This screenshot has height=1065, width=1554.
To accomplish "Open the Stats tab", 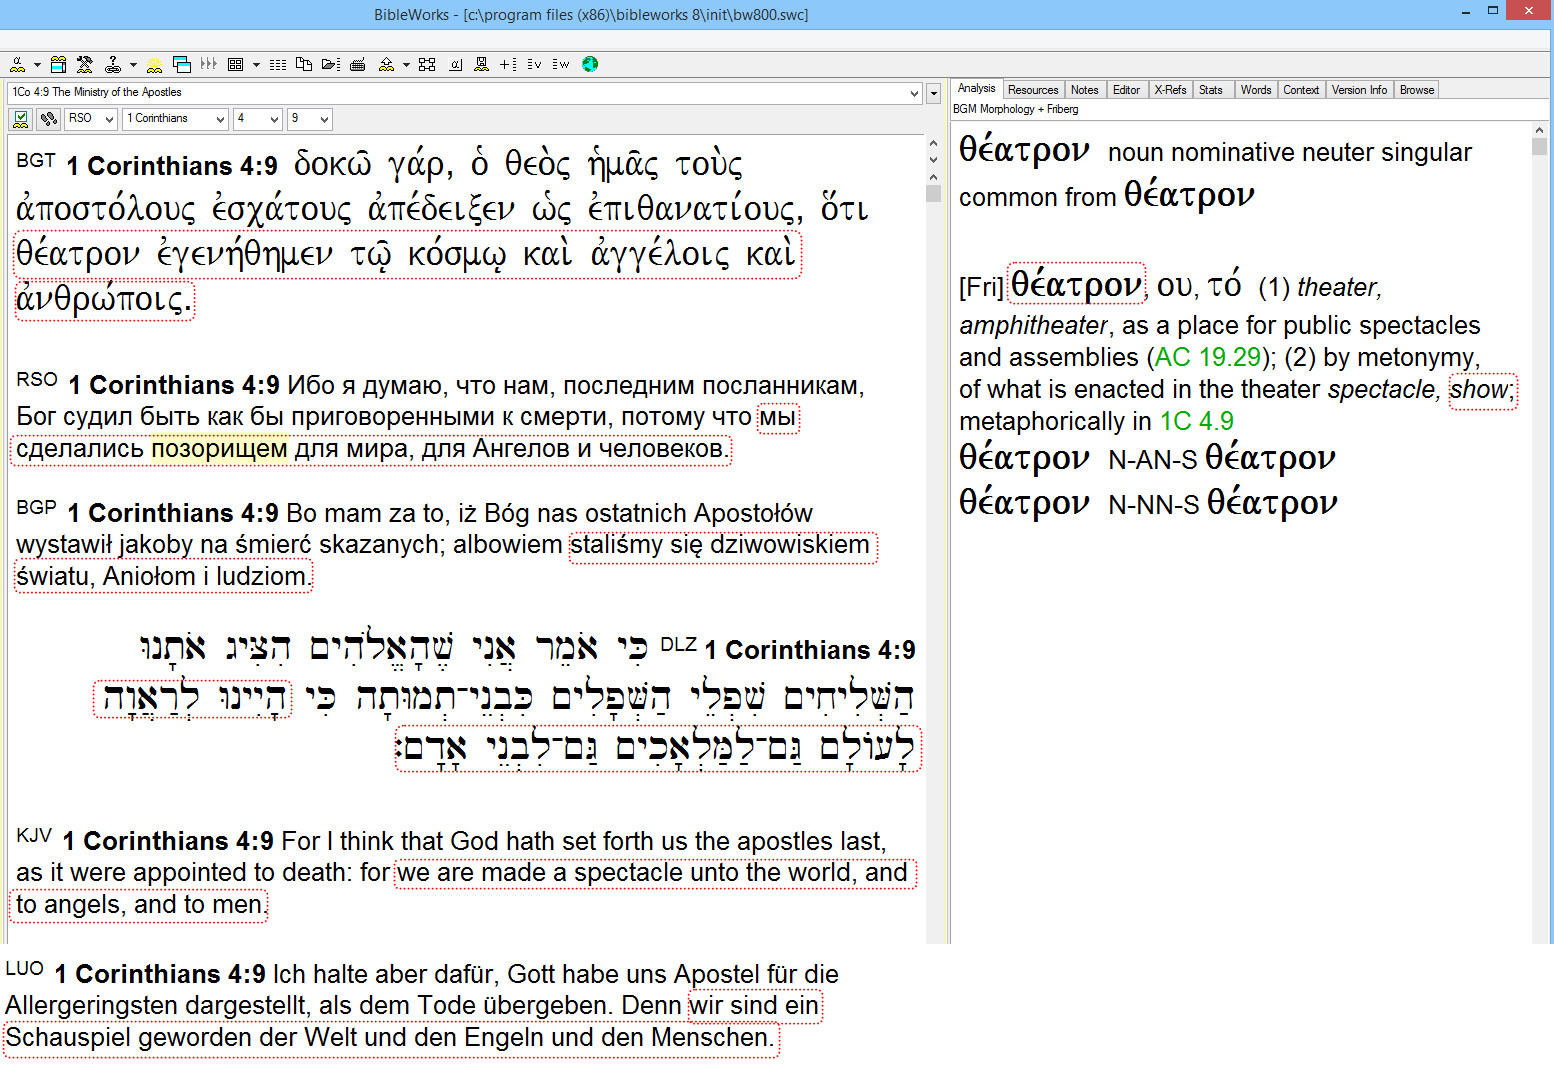I will (x=1211, y=90).
